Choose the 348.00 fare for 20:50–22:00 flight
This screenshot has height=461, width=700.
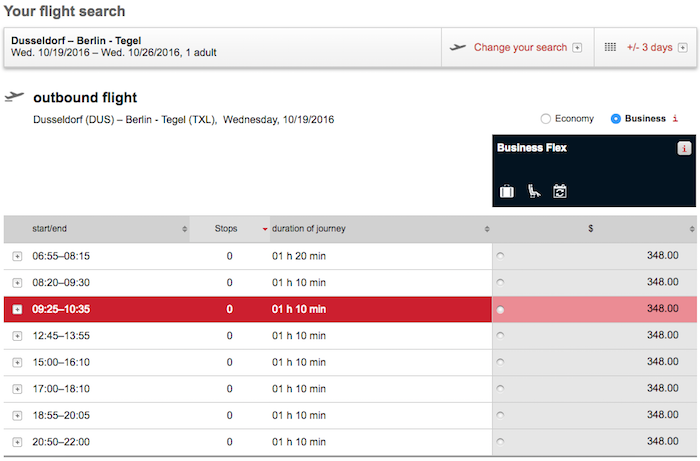500,441
